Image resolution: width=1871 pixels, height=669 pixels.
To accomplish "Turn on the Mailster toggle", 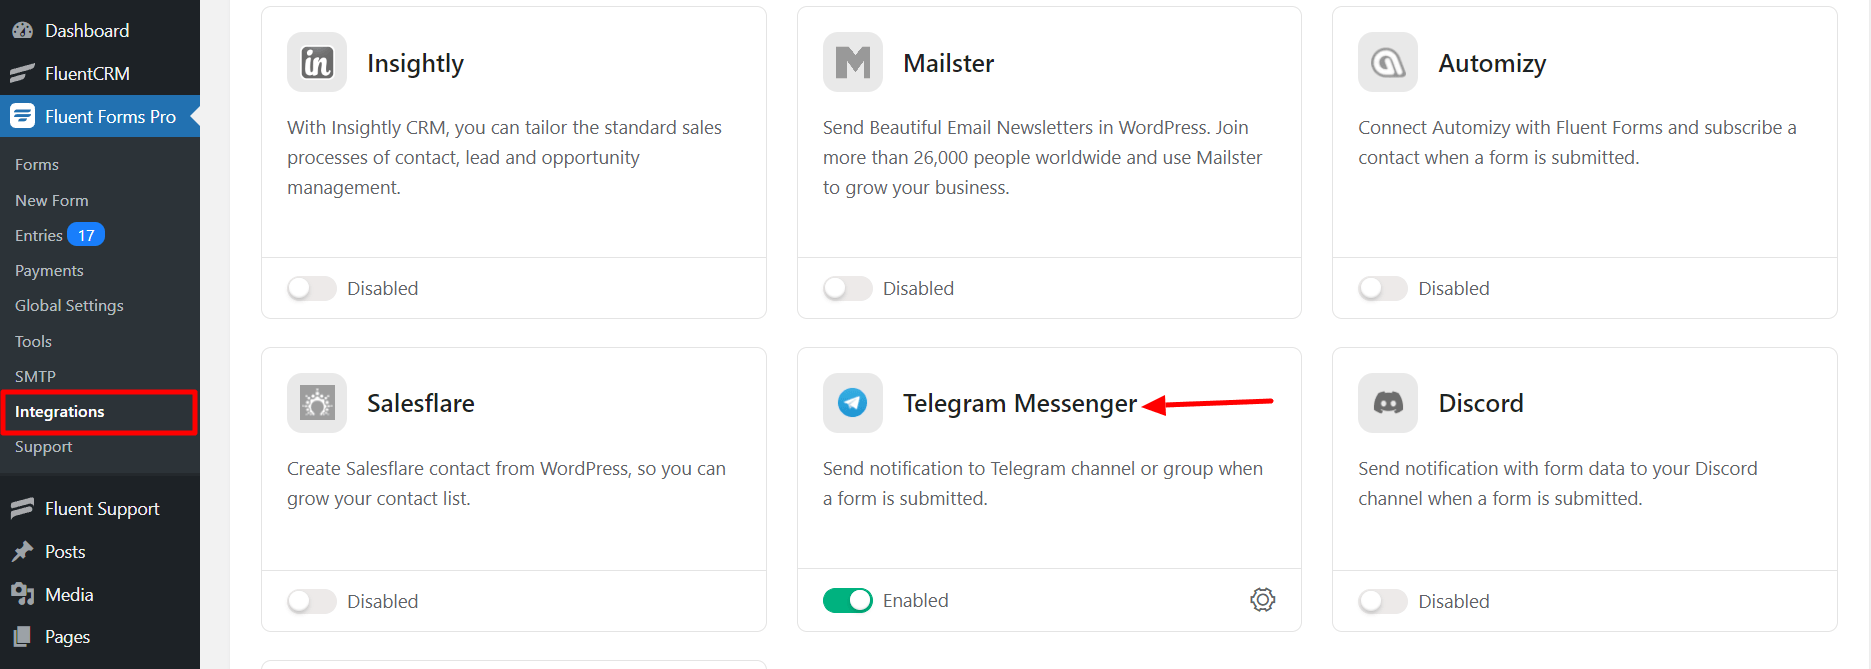I will (847, 289).
